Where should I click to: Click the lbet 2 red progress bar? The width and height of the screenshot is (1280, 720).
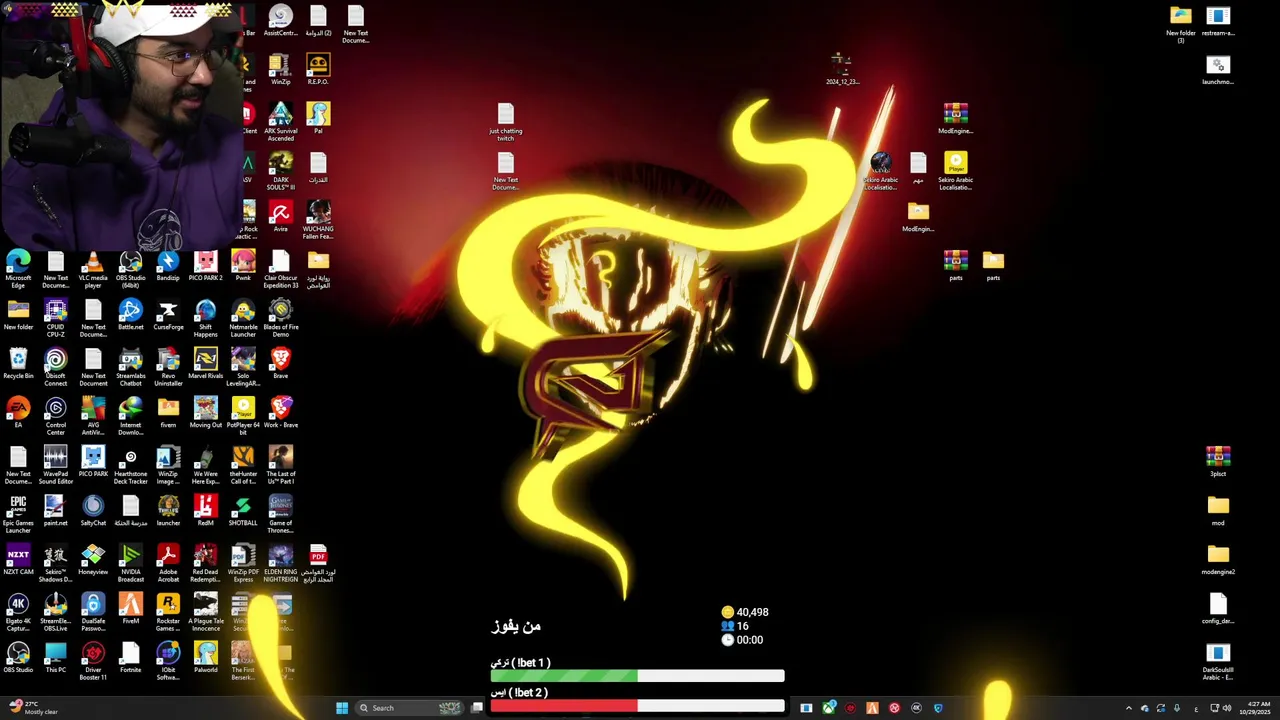pyautogui.click(x=637, y=706)
